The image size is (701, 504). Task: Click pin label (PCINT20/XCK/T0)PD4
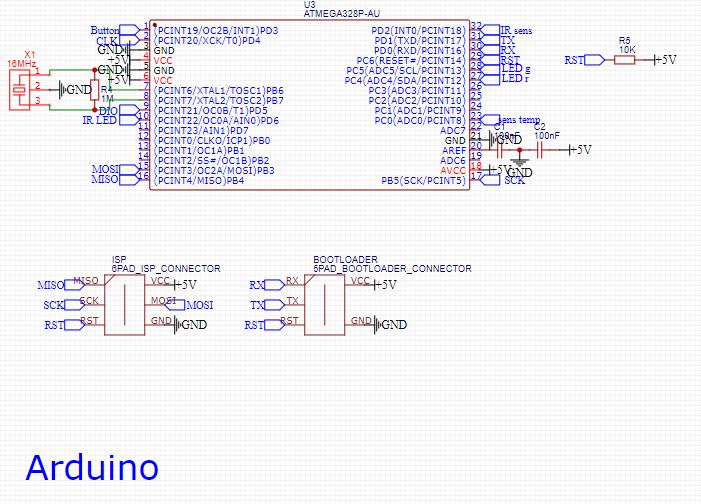[207, 41]
